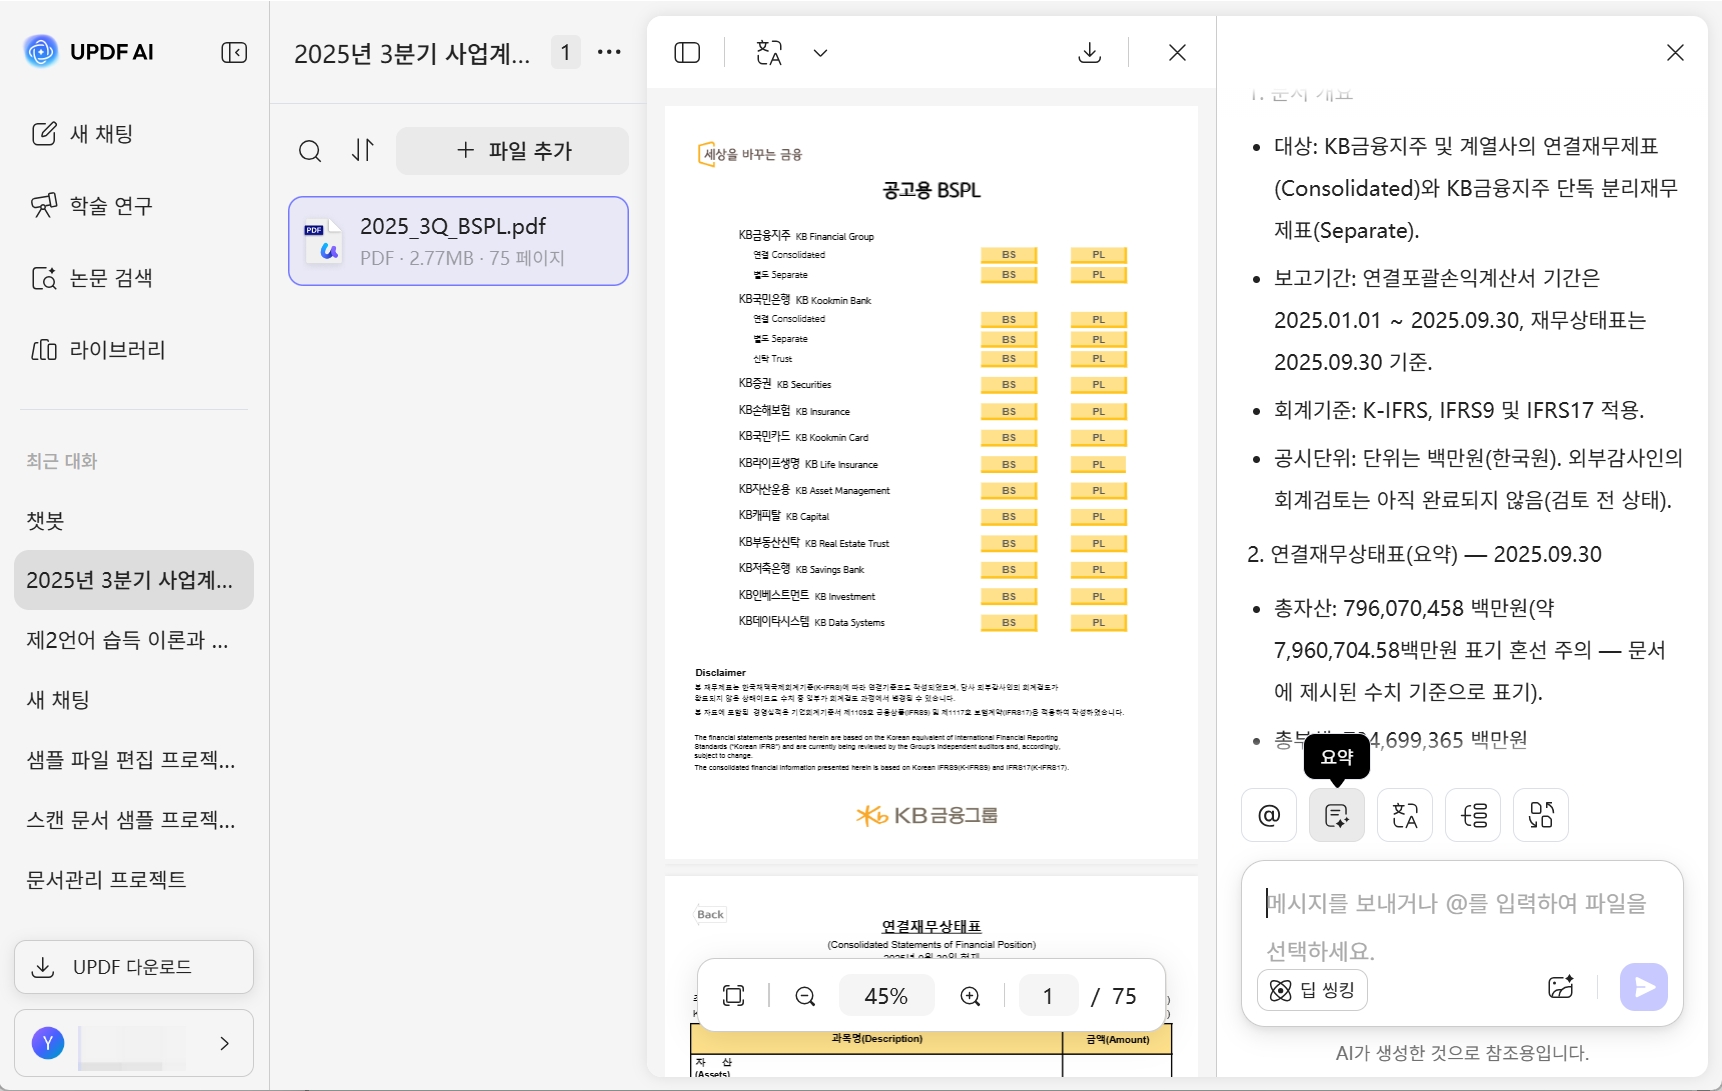
Task: Click the @ mention file icon
Action: coord(1269,815)
